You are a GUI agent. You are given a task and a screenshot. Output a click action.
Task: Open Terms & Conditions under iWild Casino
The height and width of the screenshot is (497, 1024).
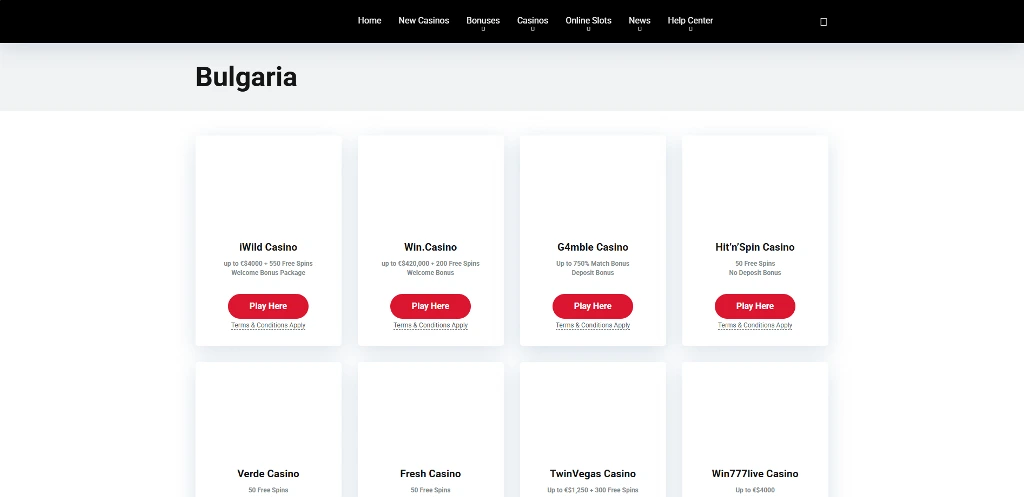tap(268, 325)
